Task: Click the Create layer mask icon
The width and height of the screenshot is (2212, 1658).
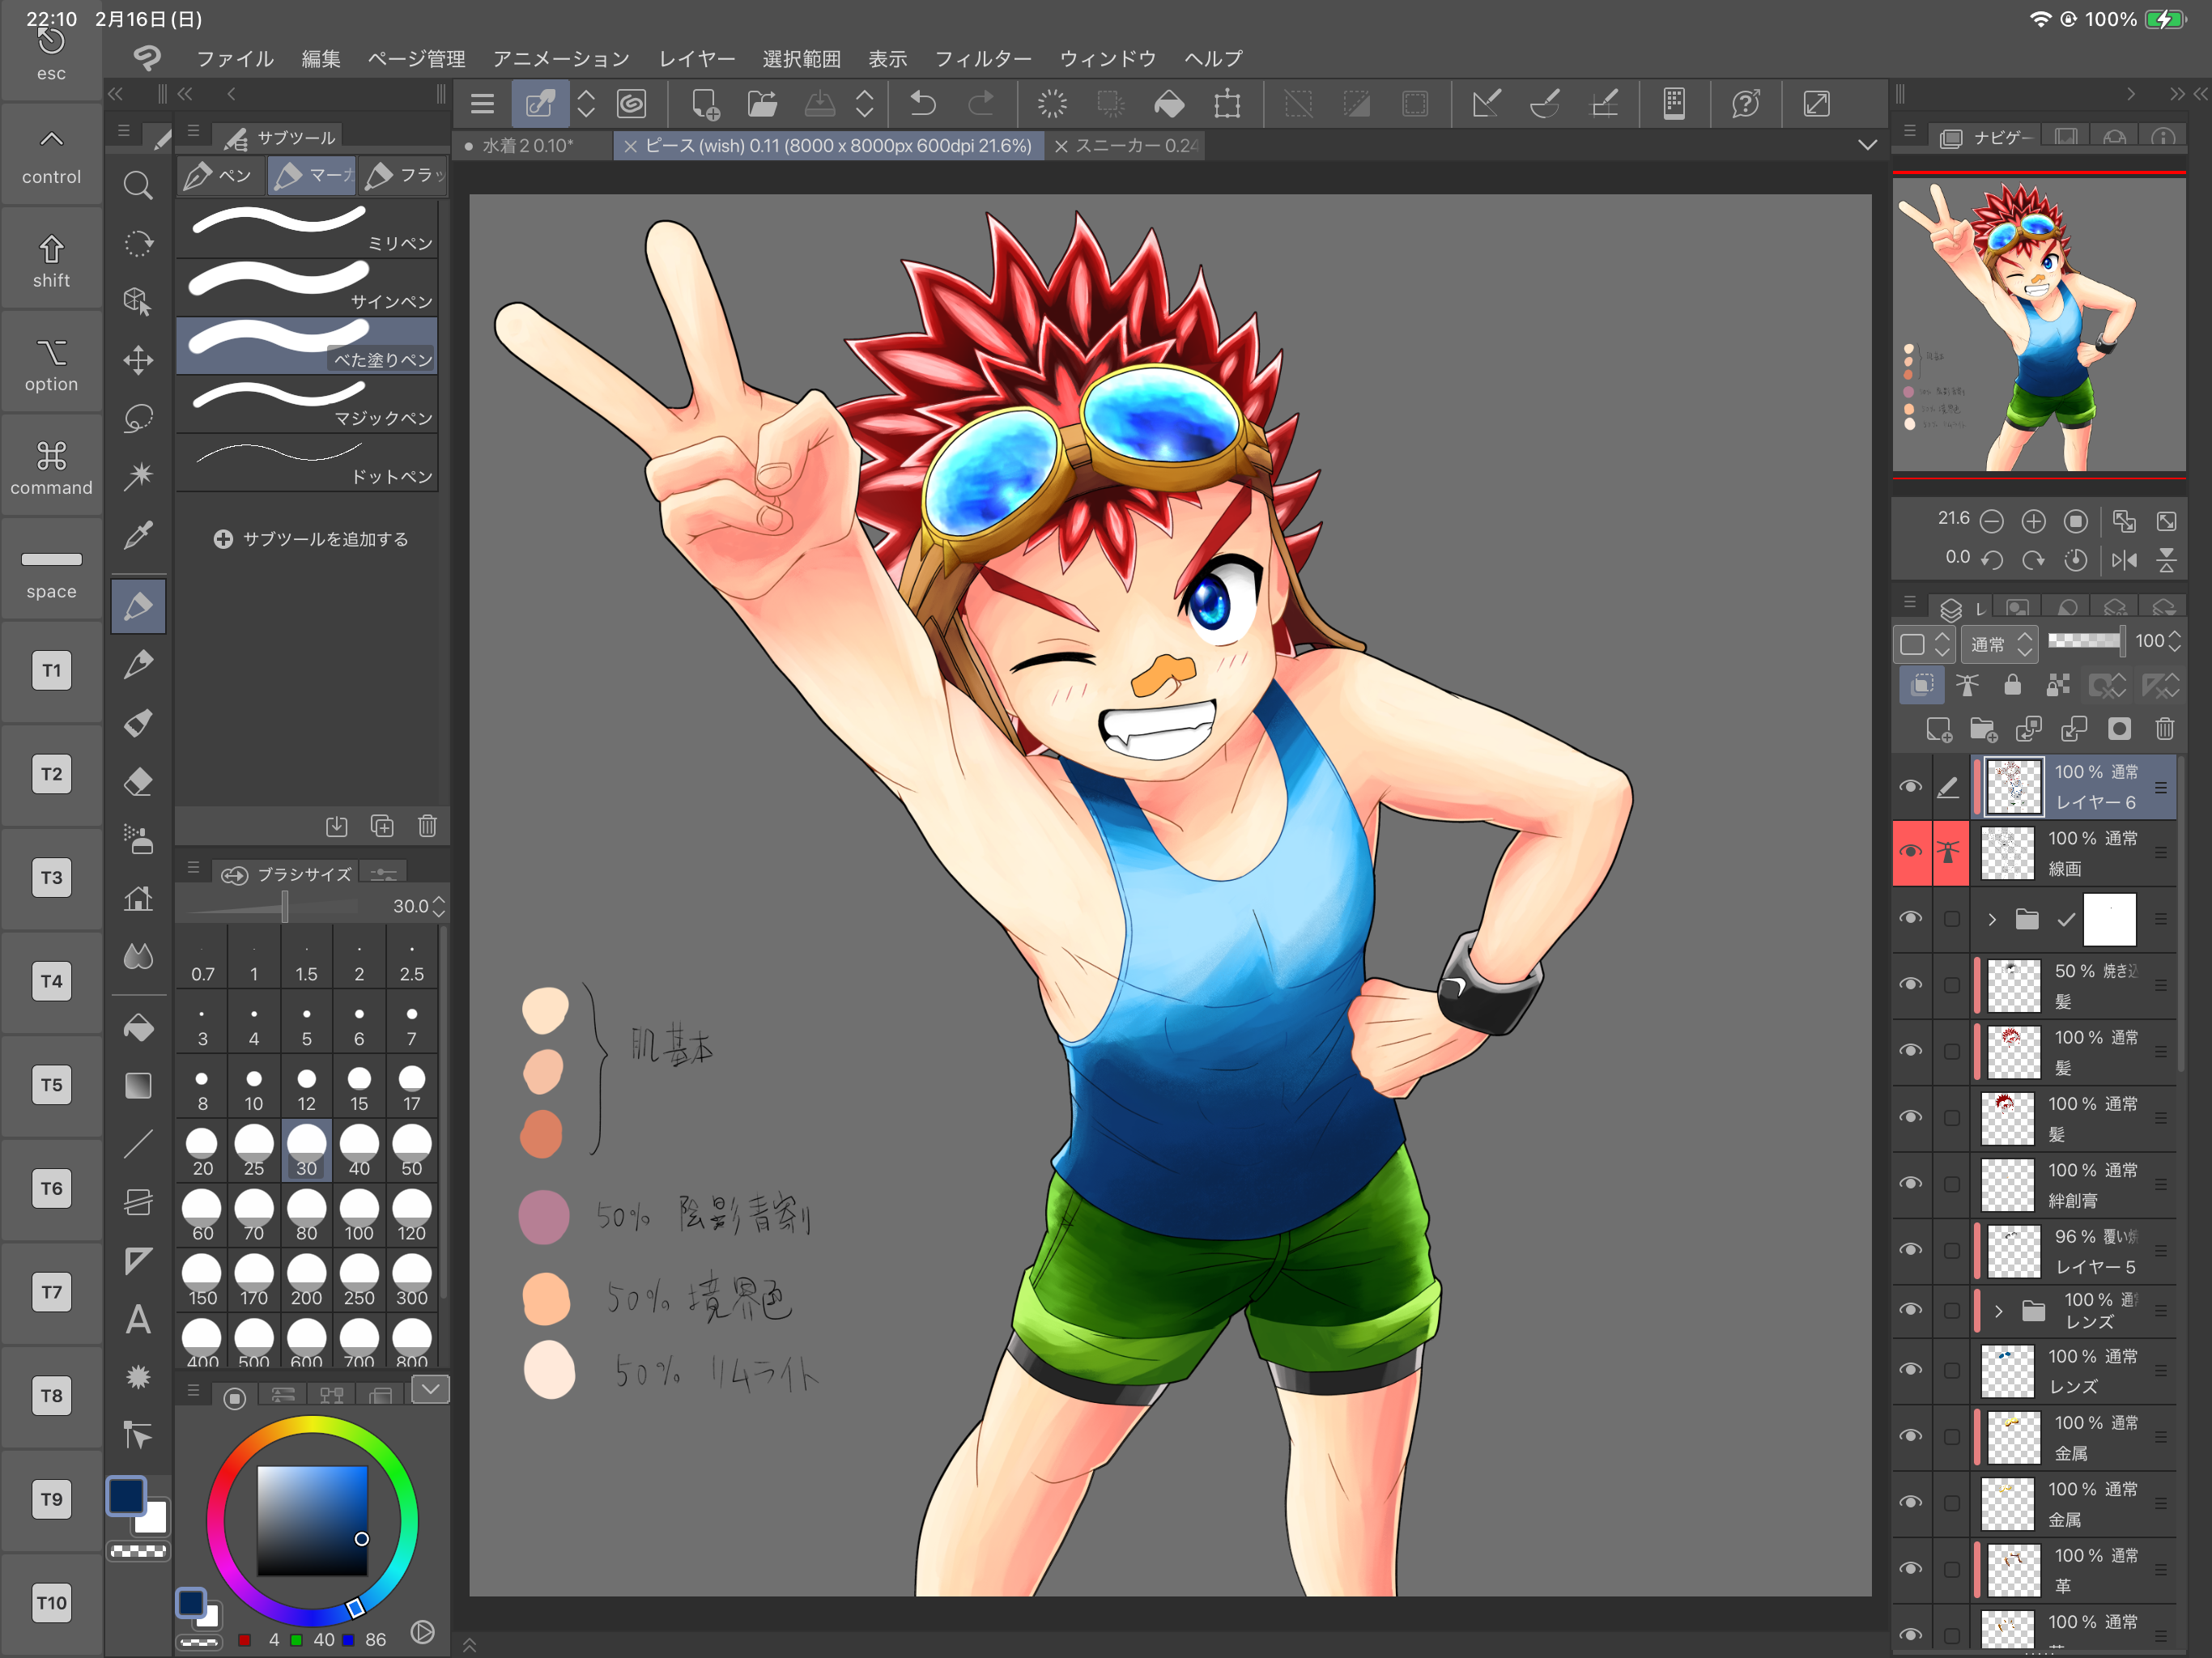Action: (2119, 729)
